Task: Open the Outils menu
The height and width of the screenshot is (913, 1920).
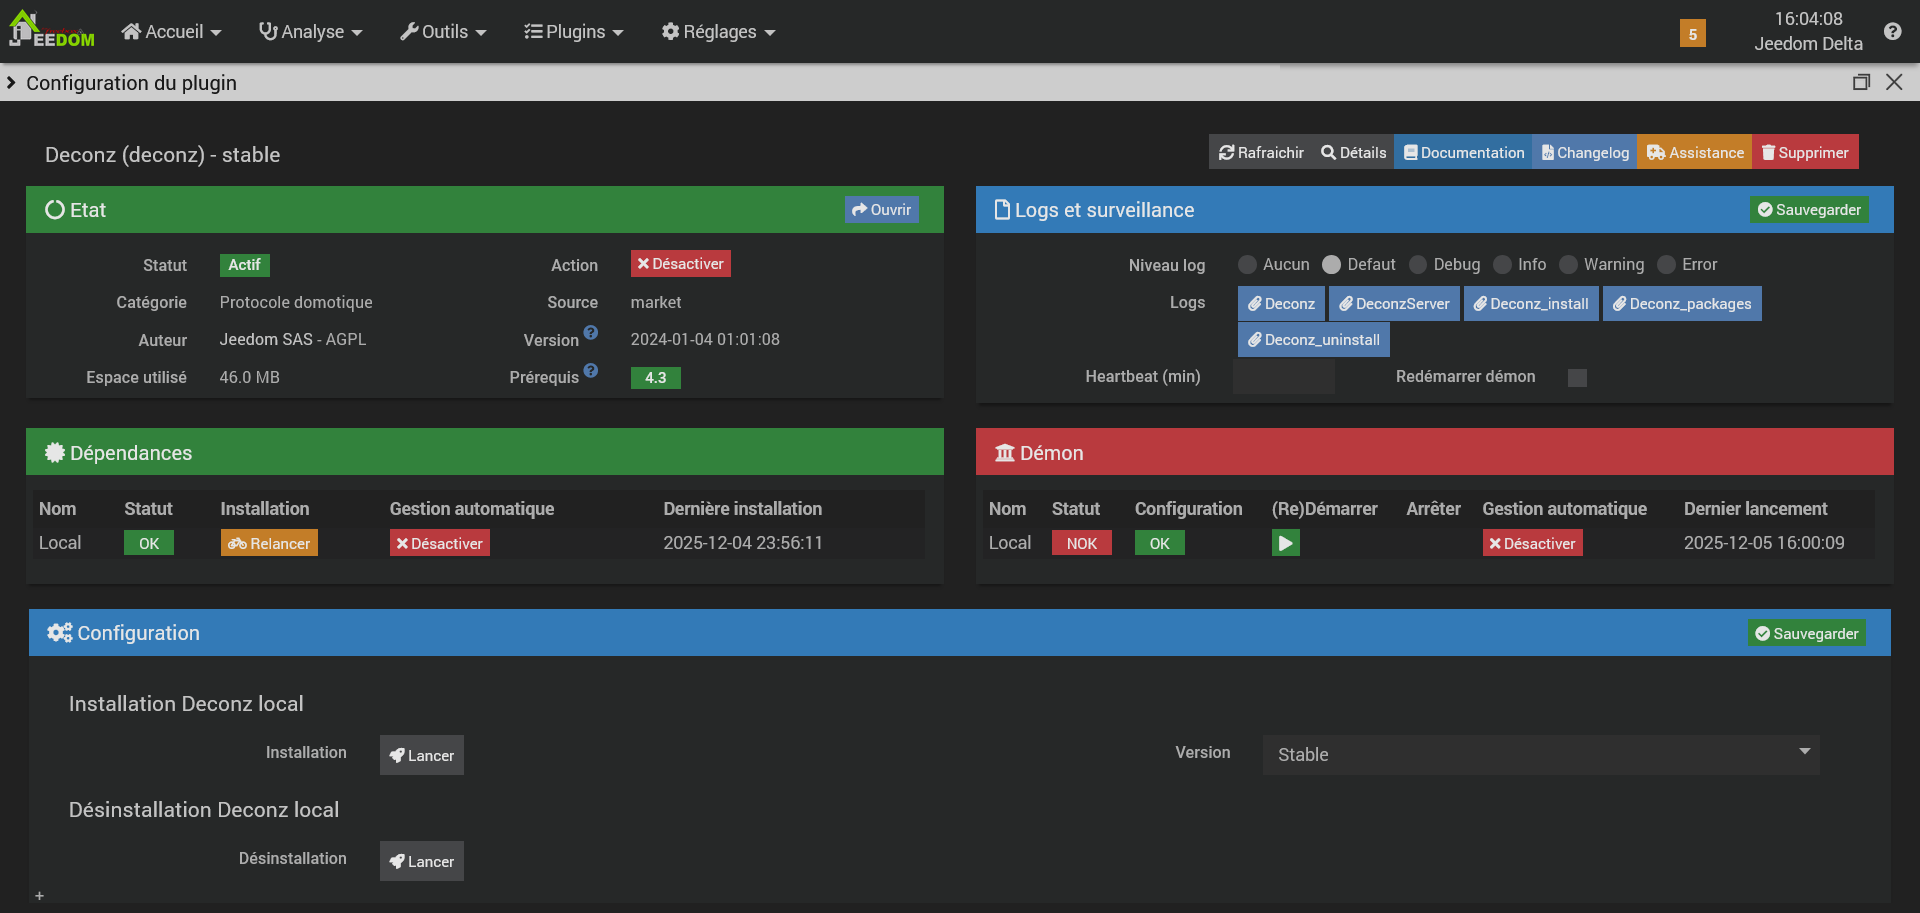Action: pyautogui.click(x=443, y=32)
